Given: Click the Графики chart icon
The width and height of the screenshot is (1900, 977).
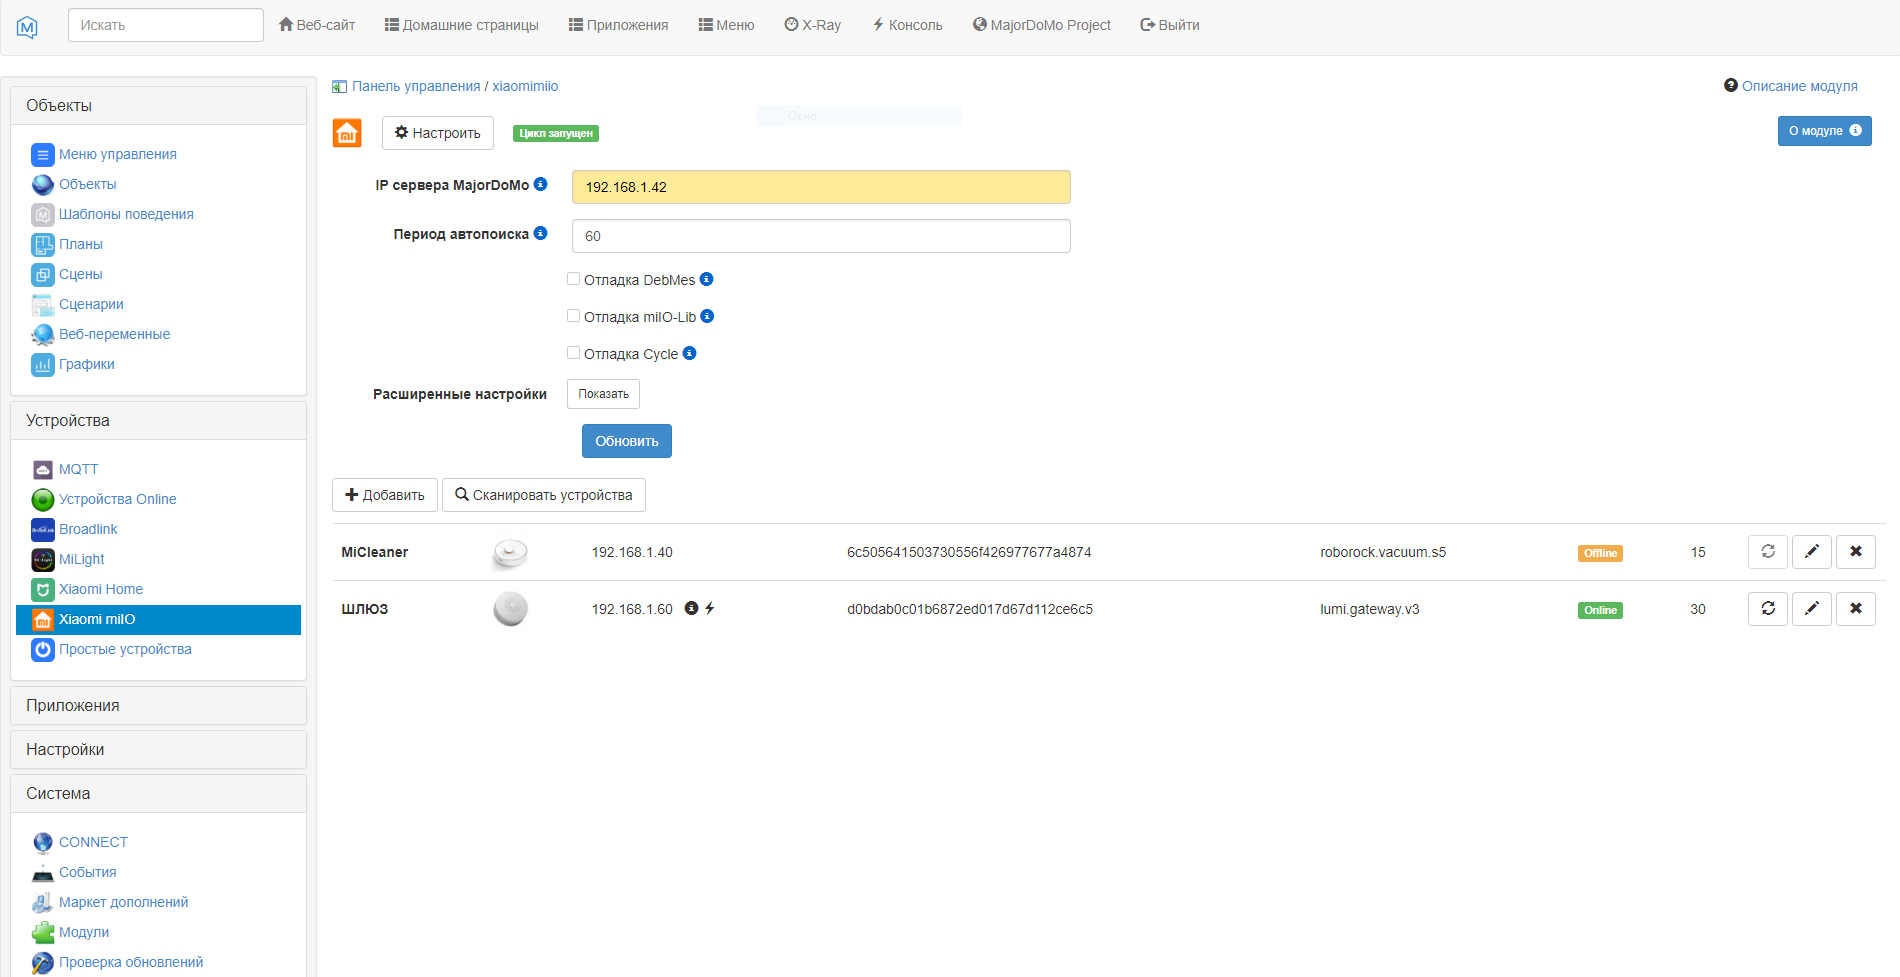Looking at the screenshot, I should (43, 364).
